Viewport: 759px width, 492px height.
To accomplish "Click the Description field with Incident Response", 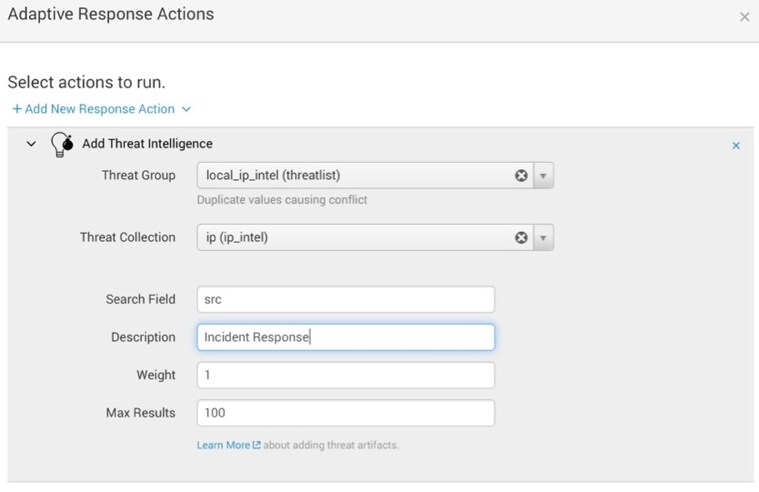I will (x=346, y=337).
